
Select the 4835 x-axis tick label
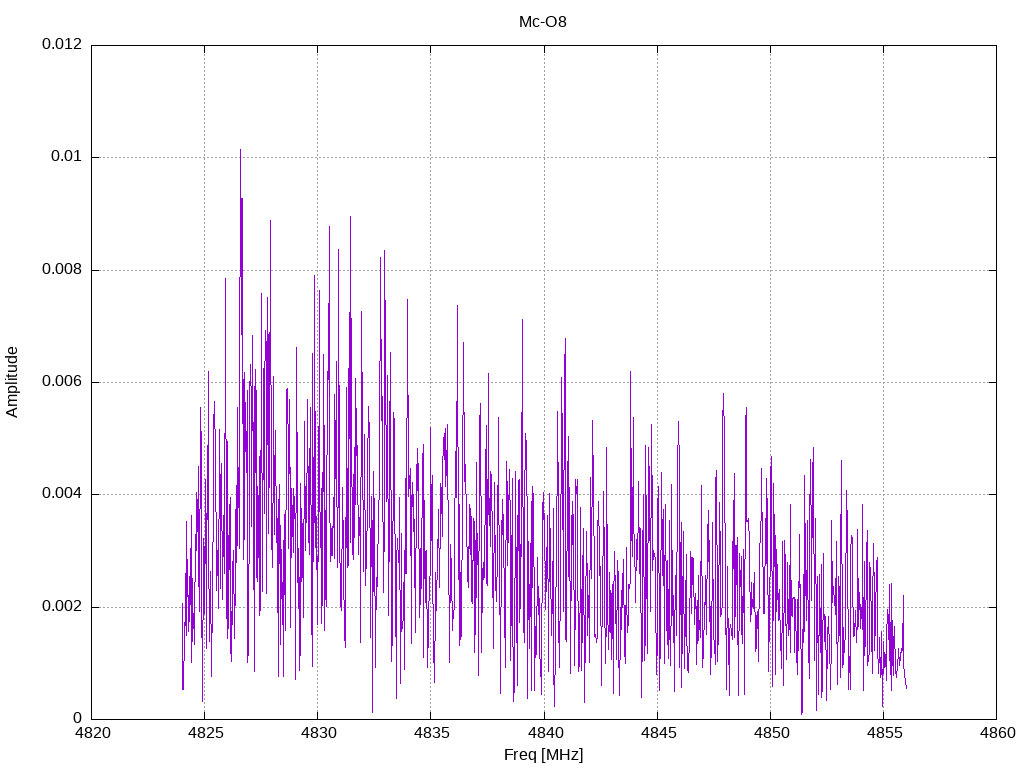431,733
